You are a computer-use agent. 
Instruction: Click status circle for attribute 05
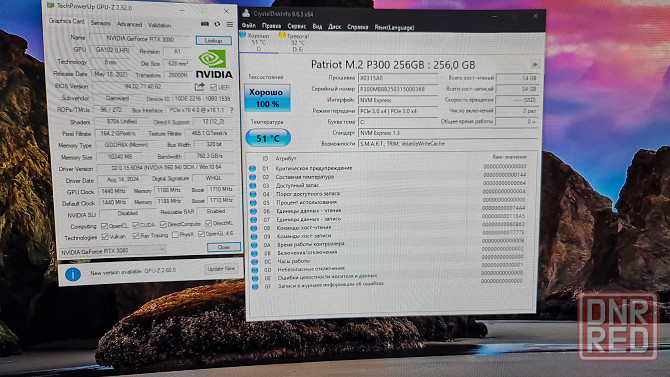(x=253, y=203)
